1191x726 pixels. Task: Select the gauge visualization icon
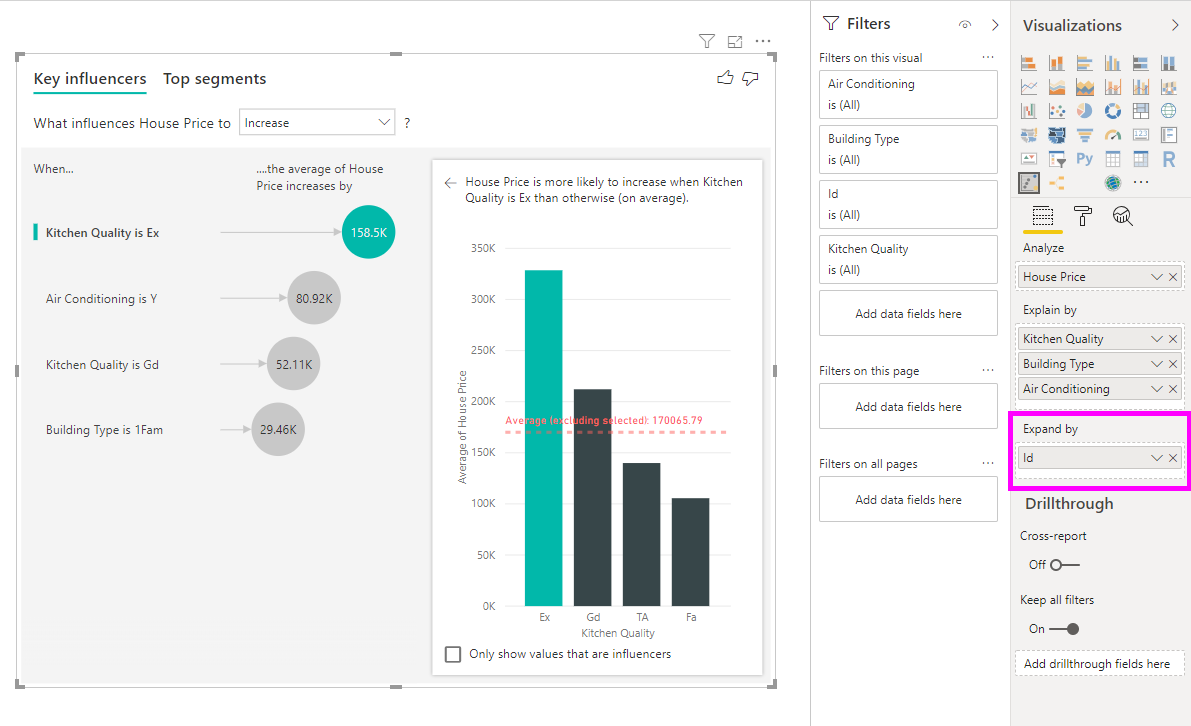(1113, 135)
